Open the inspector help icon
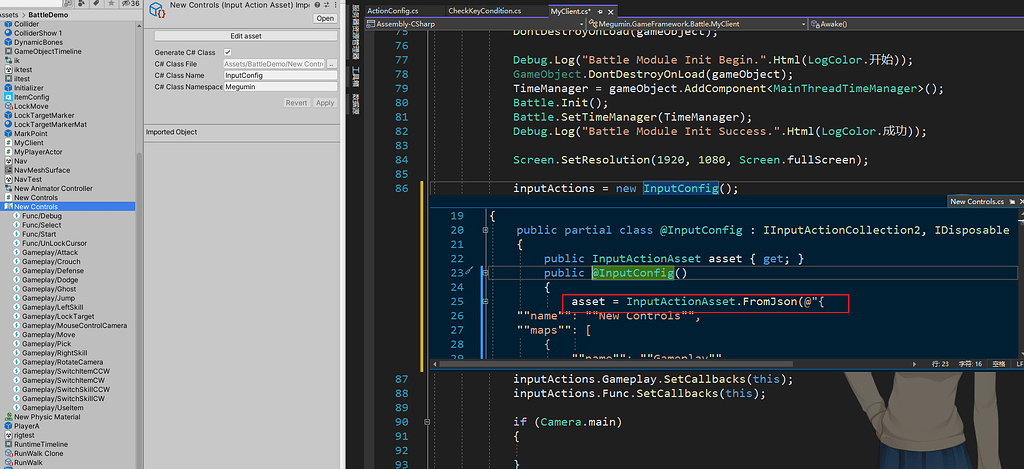This screenshot has width=1024, height=469. pos(316,5)
